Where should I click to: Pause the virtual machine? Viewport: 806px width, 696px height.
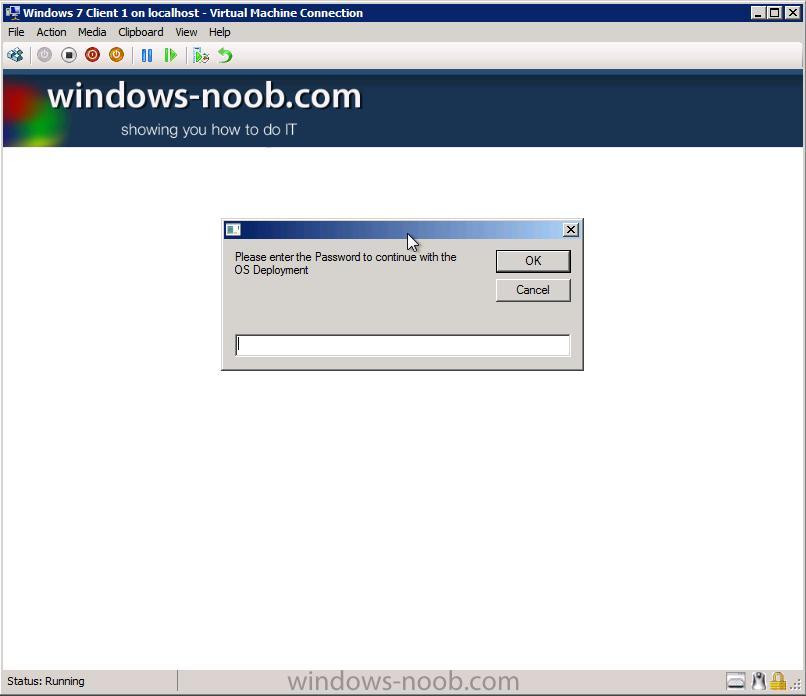(147, 55)
